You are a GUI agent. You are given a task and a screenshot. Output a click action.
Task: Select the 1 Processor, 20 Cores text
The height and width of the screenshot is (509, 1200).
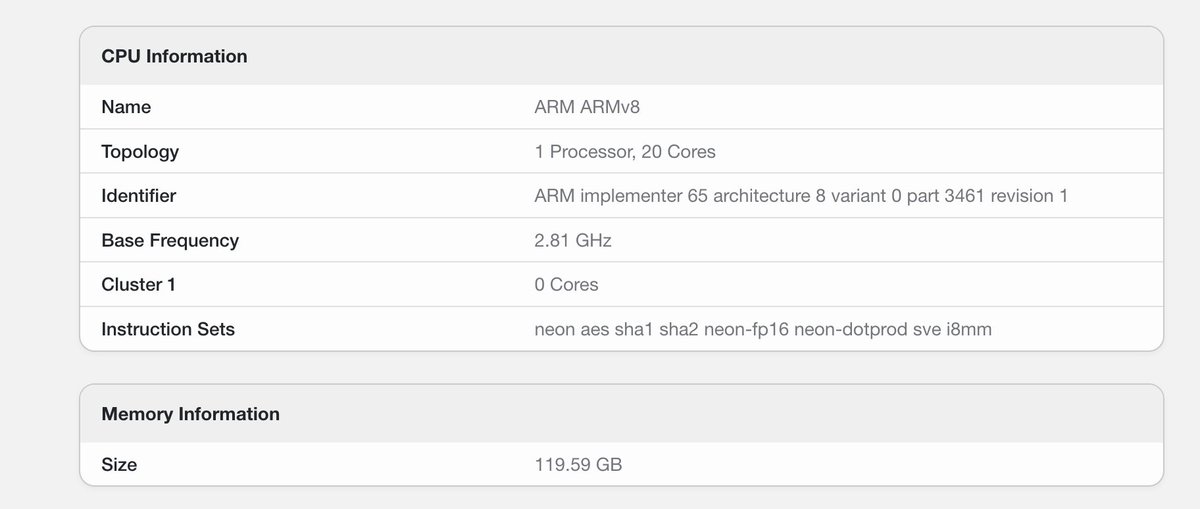(x=625, y=152)
